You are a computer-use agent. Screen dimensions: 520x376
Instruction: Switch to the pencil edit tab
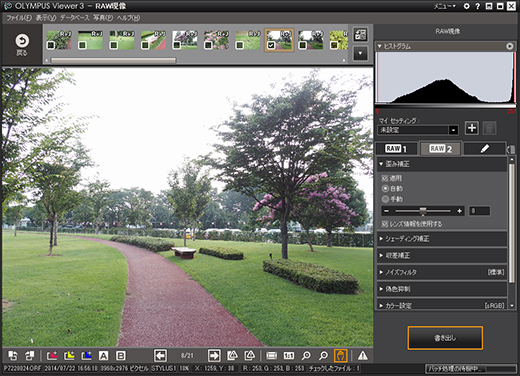[485, 149]
